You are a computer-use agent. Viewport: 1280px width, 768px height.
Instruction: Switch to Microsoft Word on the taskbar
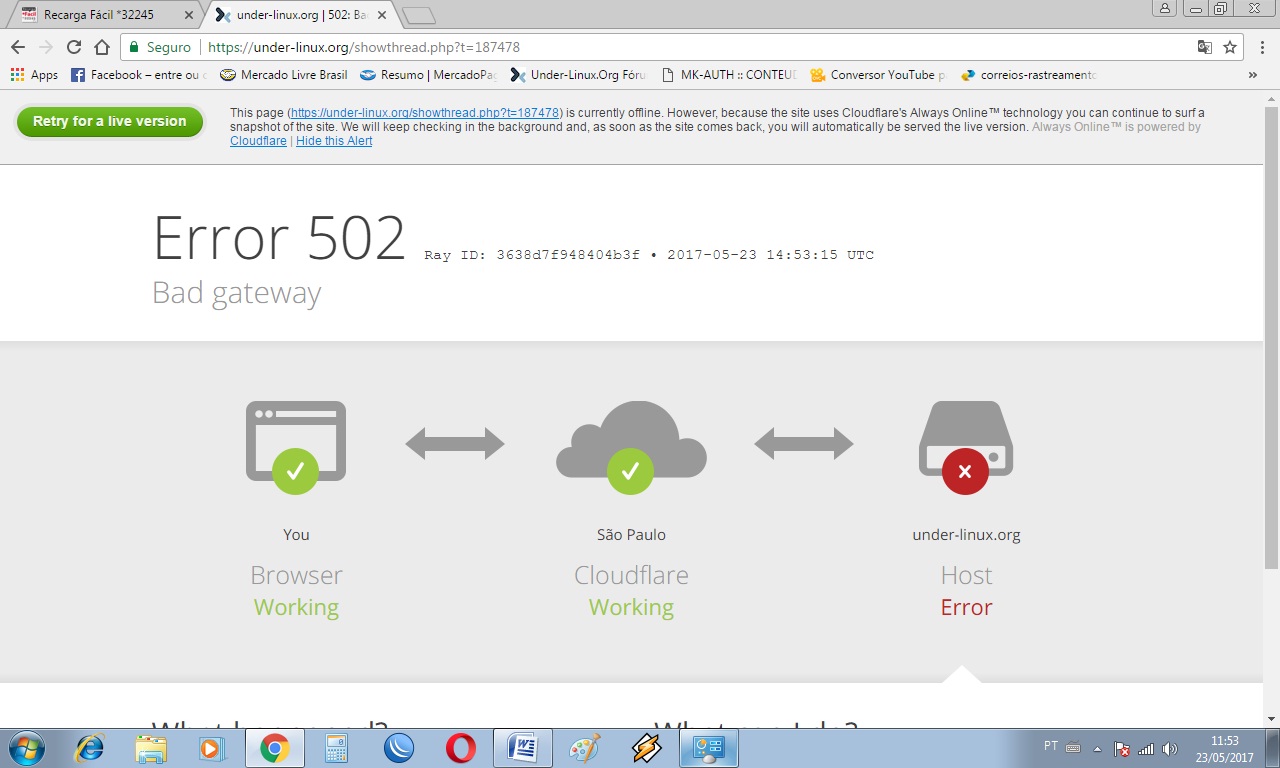pos(523,748)
